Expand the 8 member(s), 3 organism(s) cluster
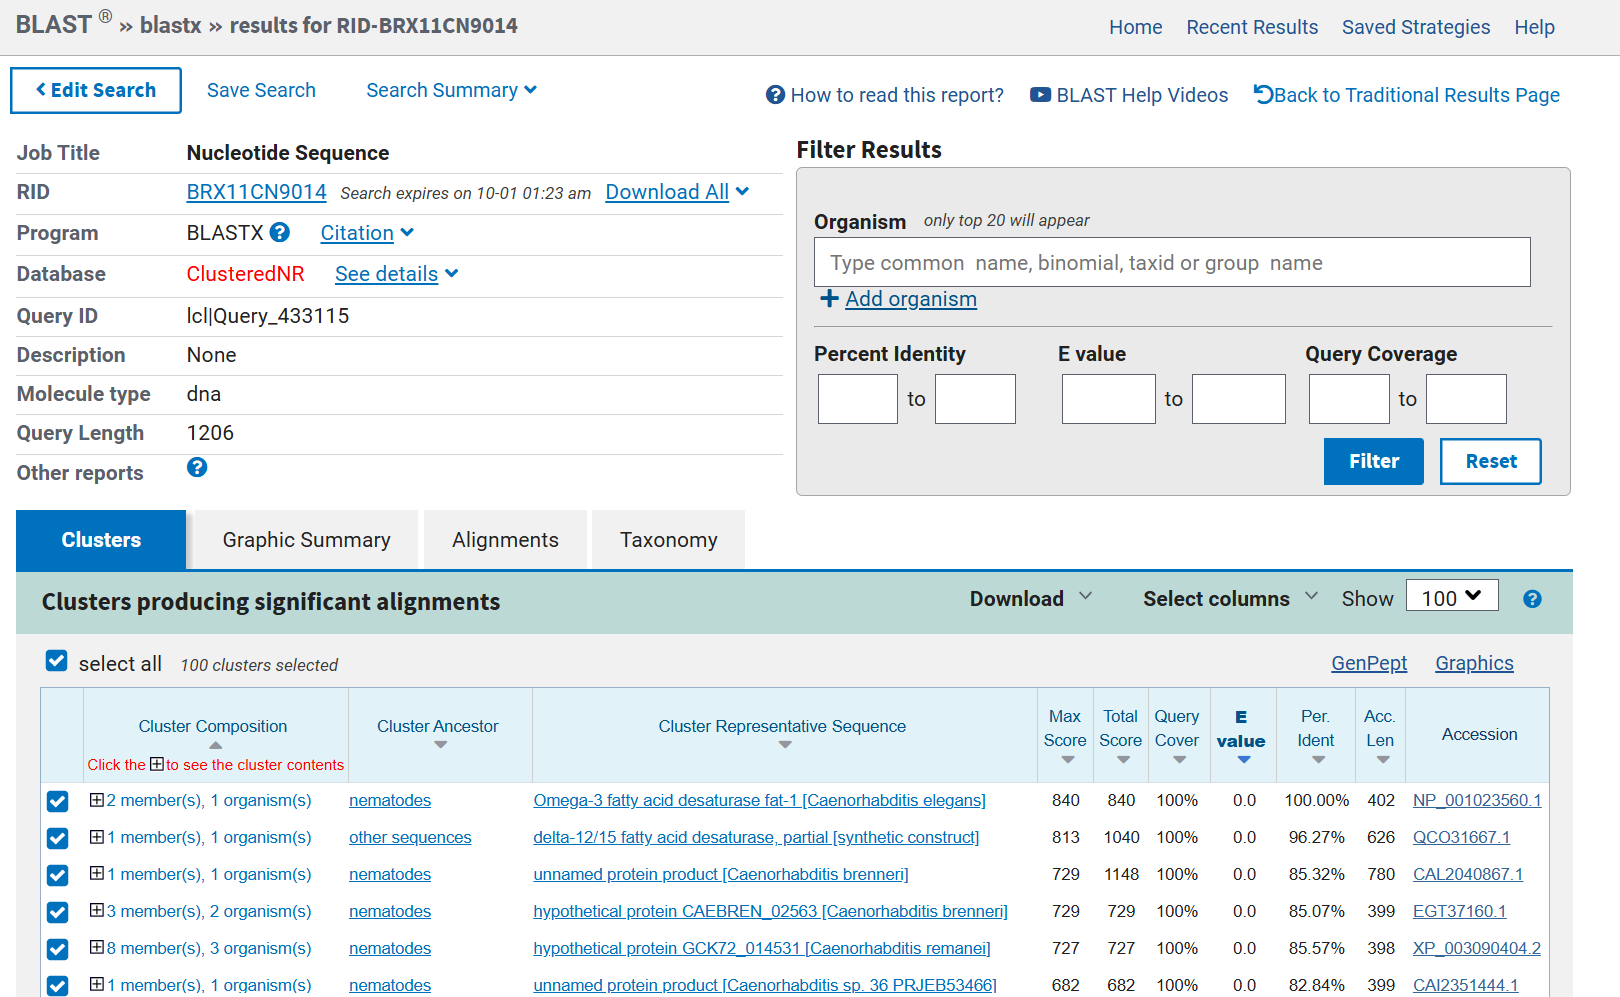 click(96, 947)
